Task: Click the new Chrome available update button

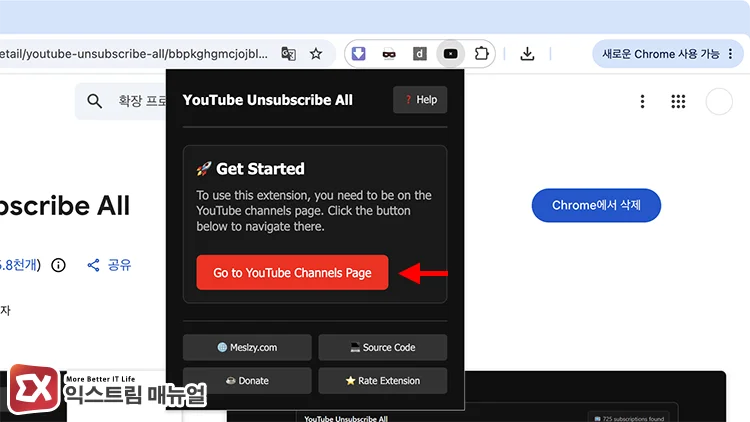Action: point(668,54)
